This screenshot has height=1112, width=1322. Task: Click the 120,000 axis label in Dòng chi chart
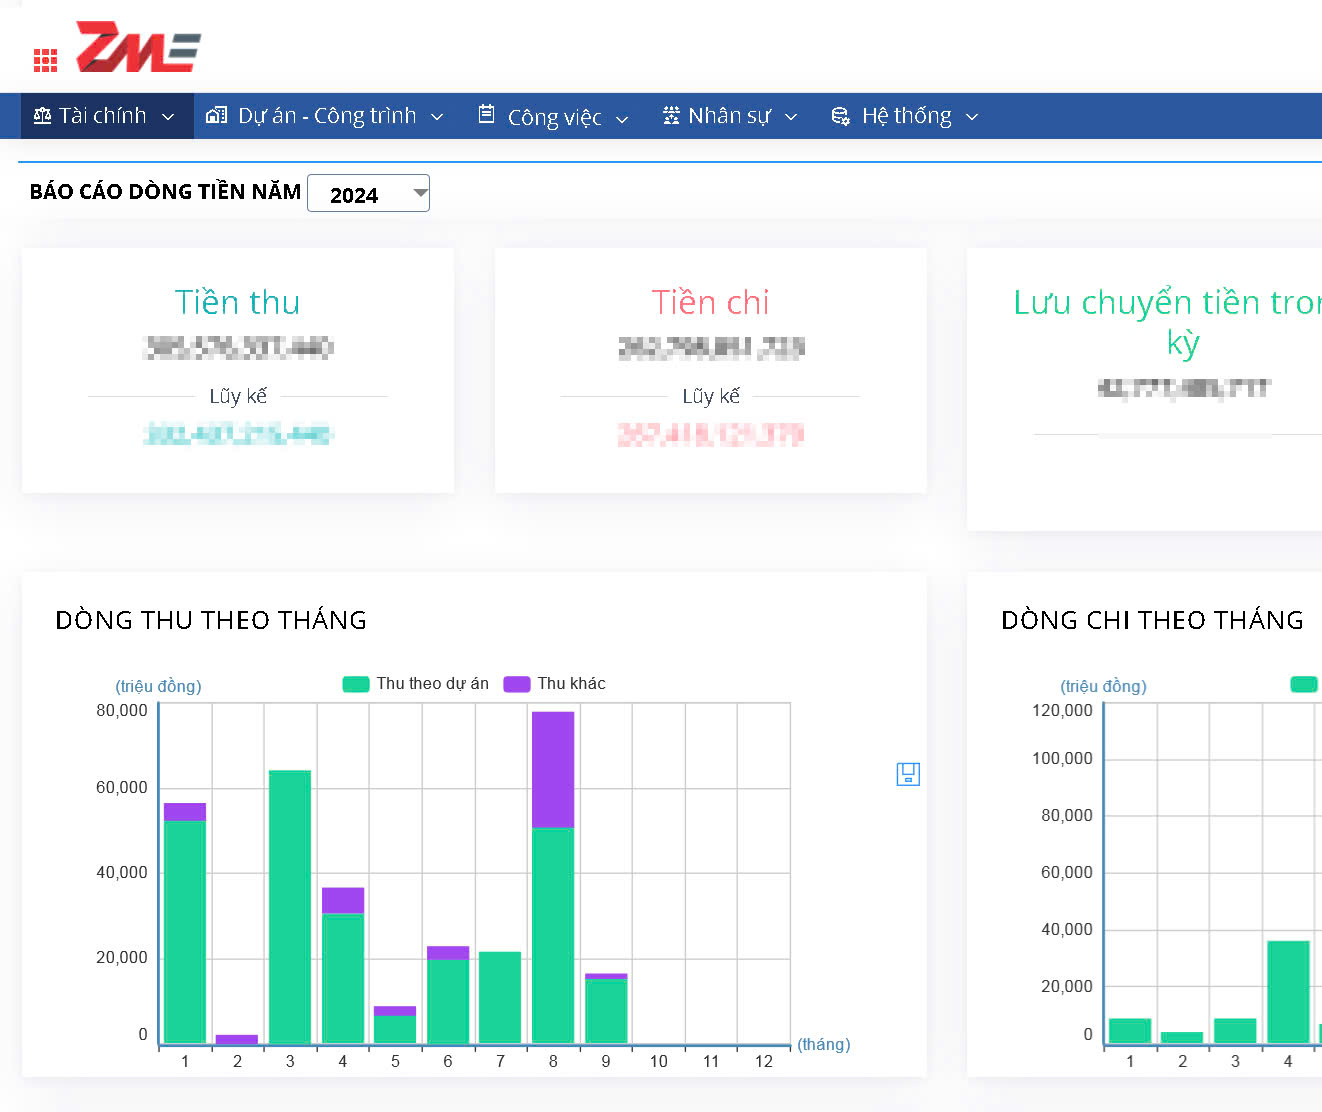[x=1062, y=710]
